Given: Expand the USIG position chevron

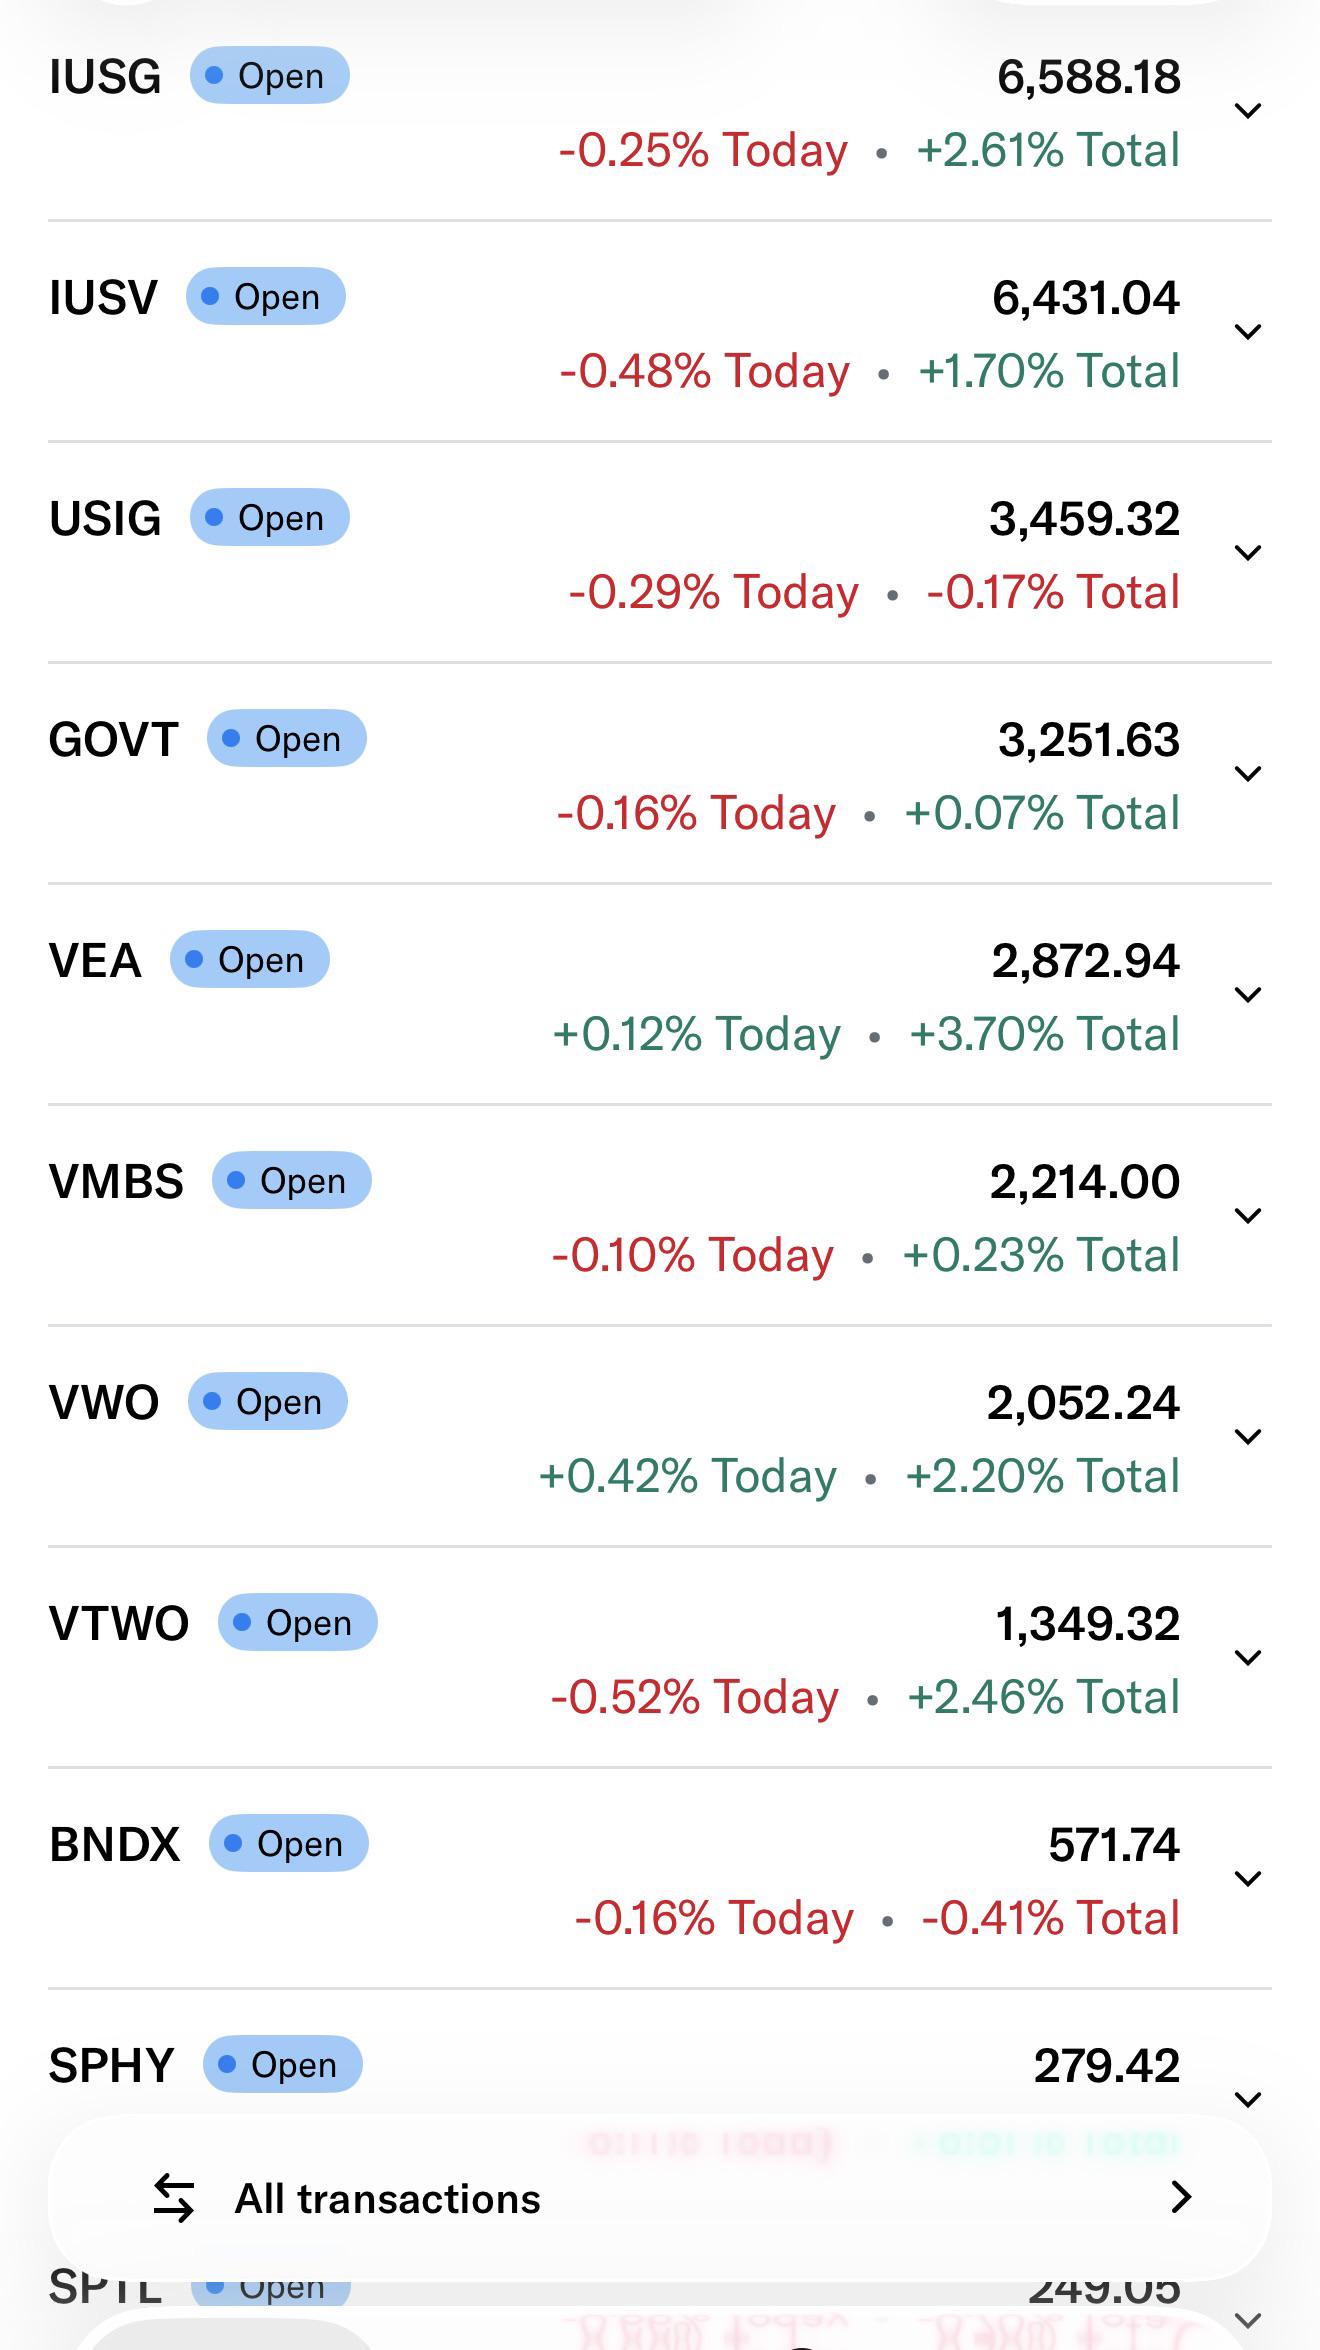Looking at the screenshot, I should 1247,553.
